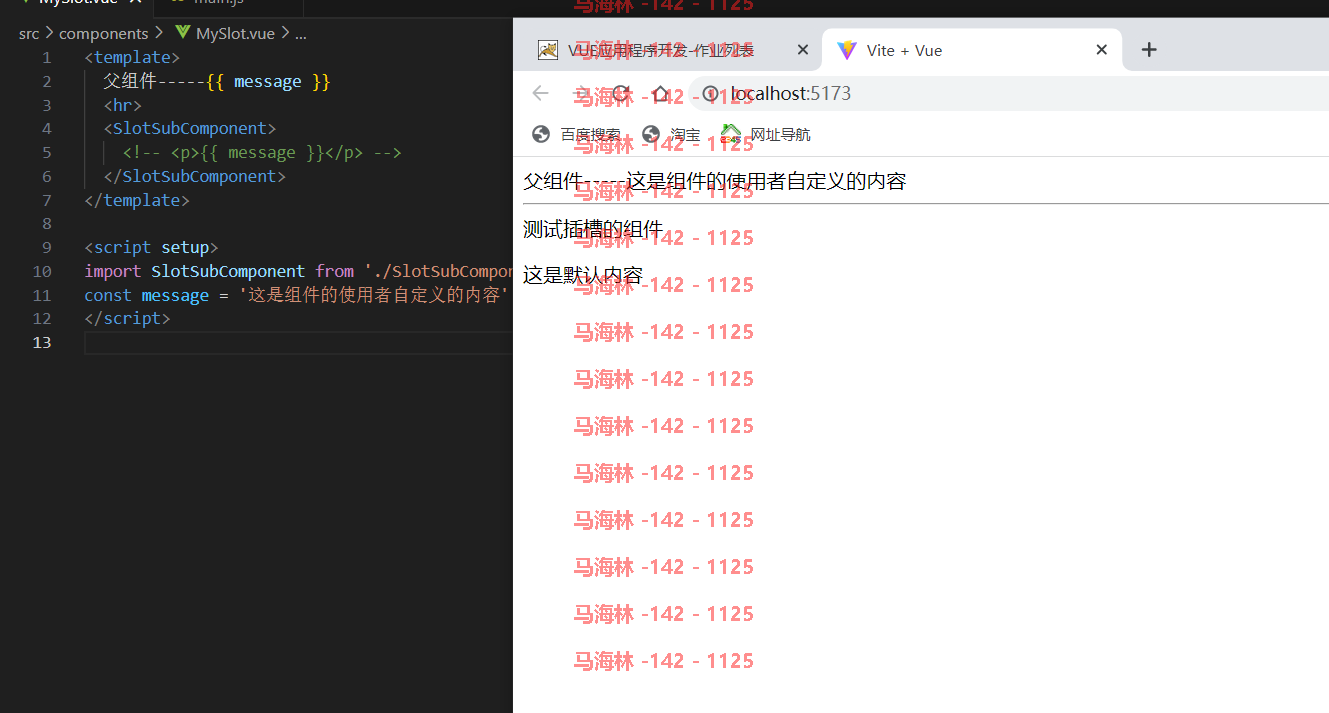Click the <script setup> tag on line 9
Viewport: 1329px width, 713px height.
pos(151,247)
